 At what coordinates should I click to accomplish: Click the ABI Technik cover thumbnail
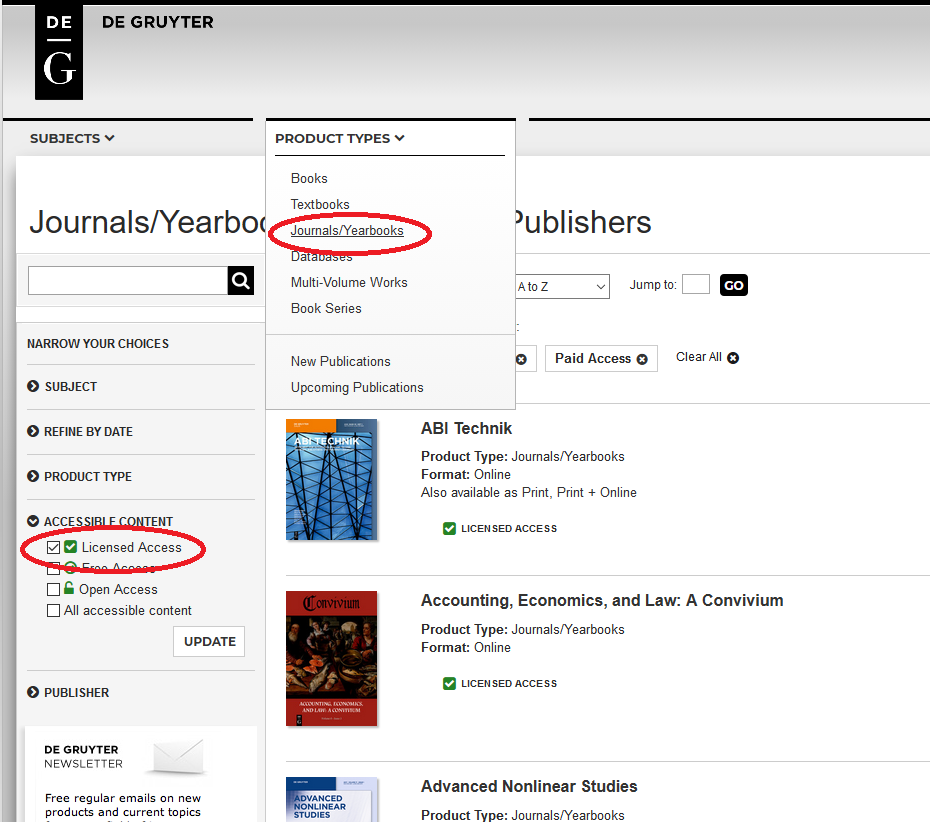[x=332, y=480]
